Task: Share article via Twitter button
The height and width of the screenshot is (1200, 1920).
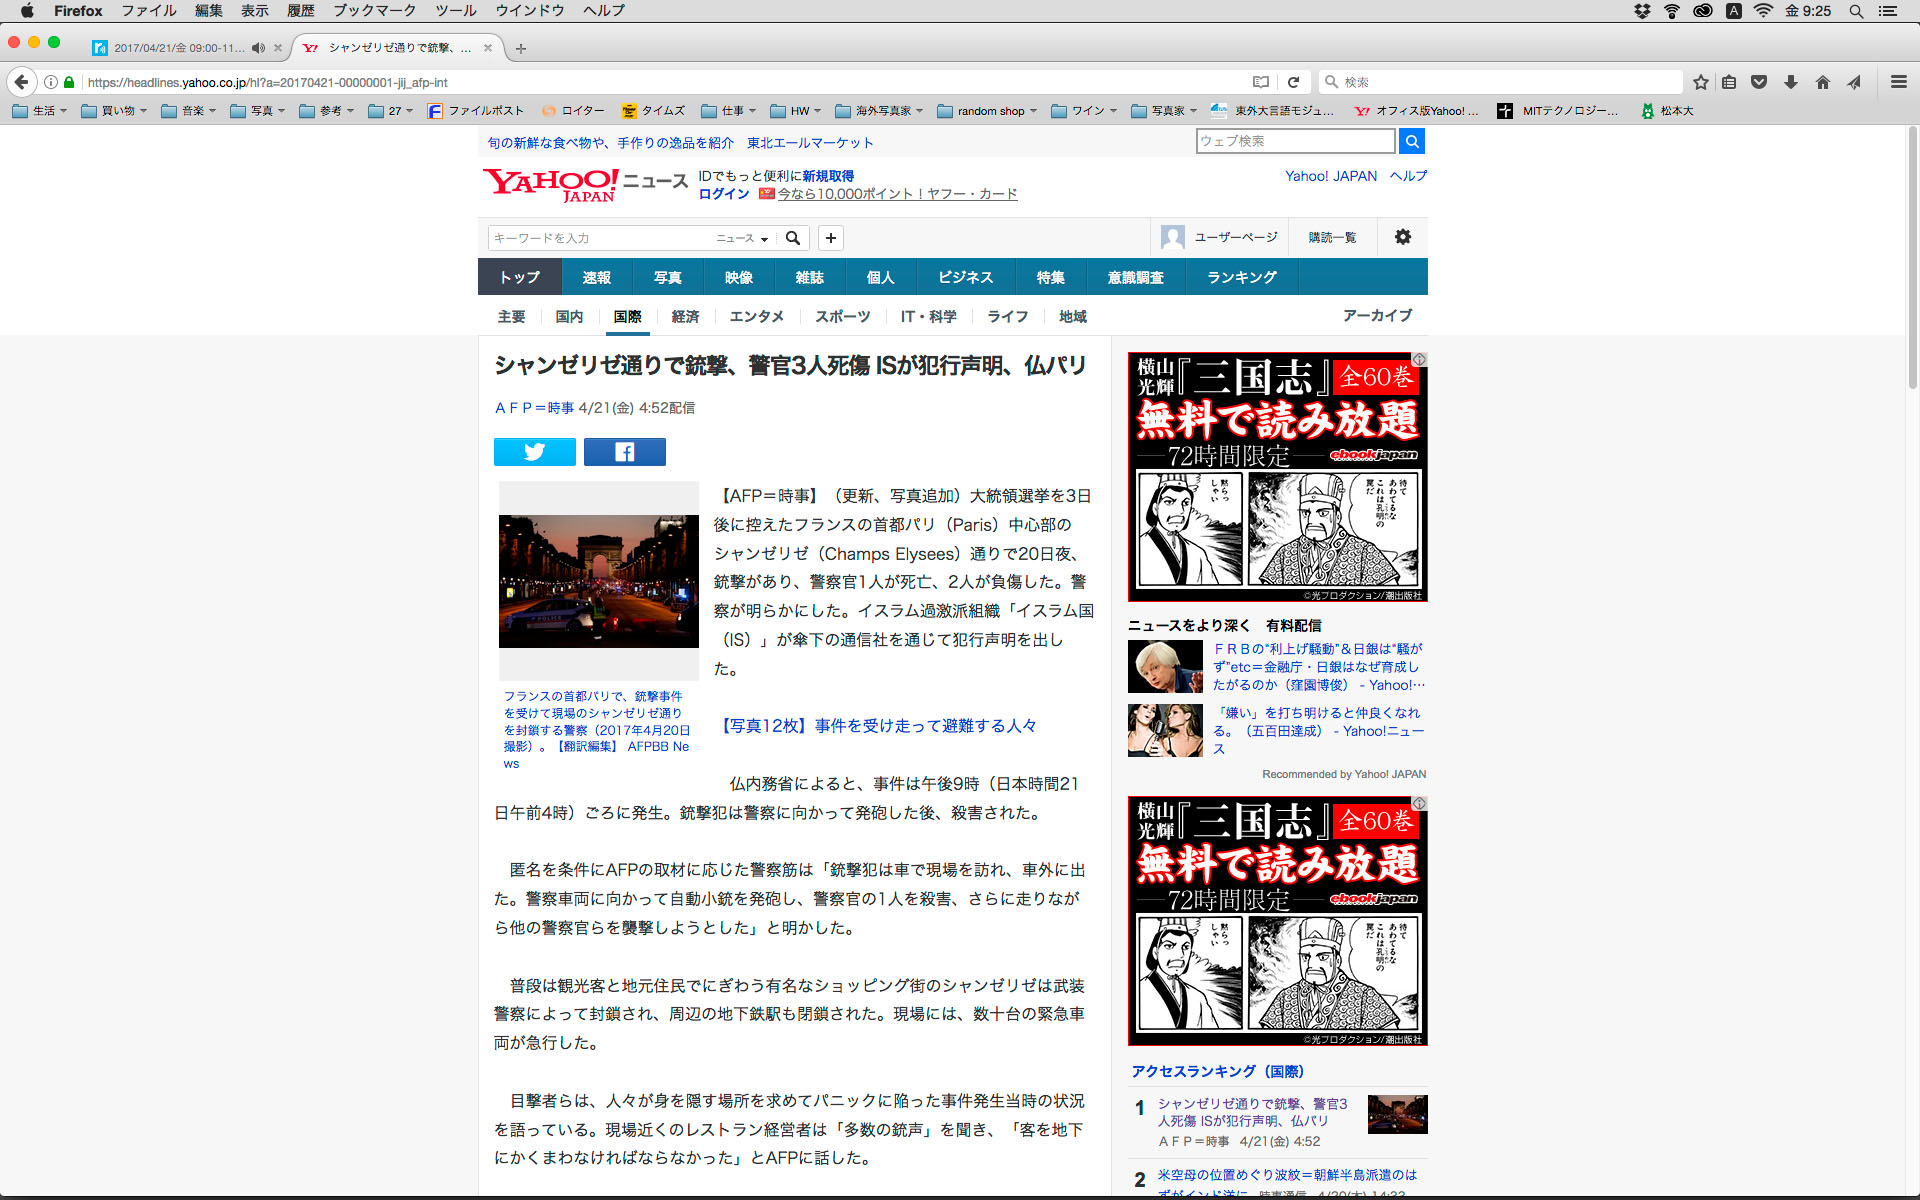Action: (x=534, y=452)
